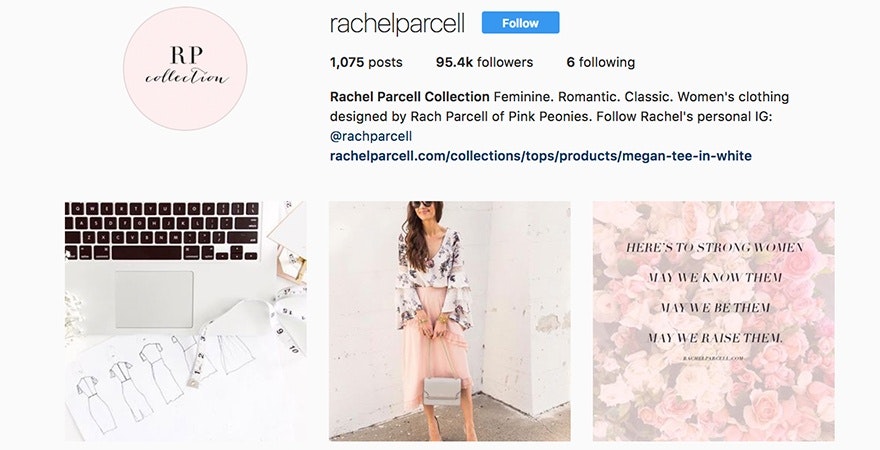The height and width of the screenshot is (450, 880).
Task: Open the 6 following list
Action: 601,62
